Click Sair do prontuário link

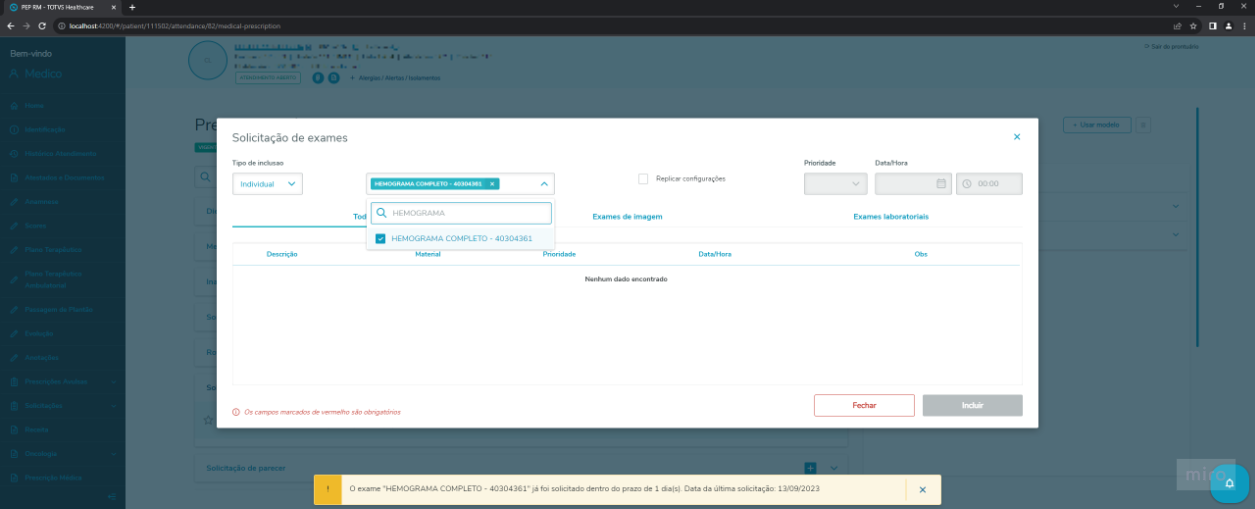[x=1171, y=47]
